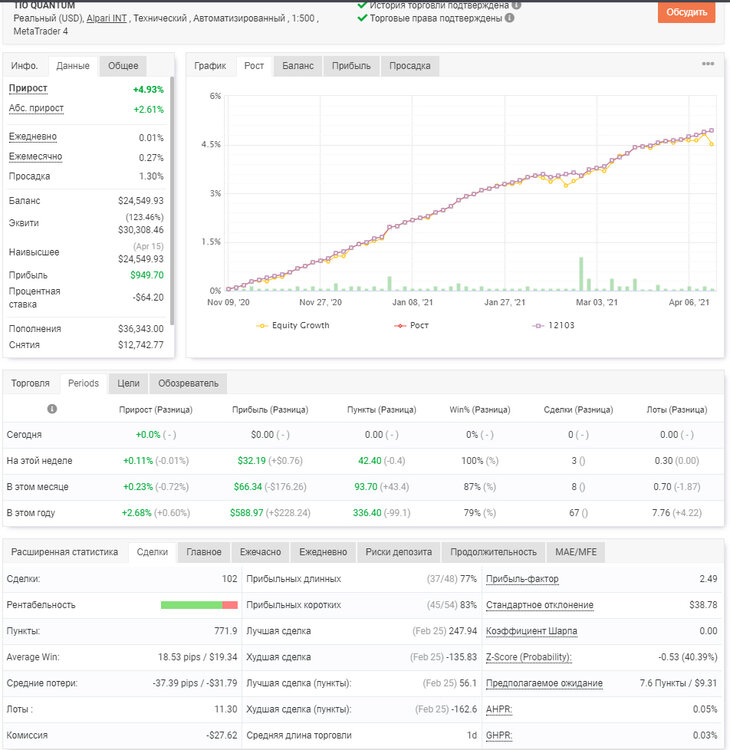Click the Прирост (Разница) column header
Image resolution: width=730 pixels, height=750 pixels.
155,410
